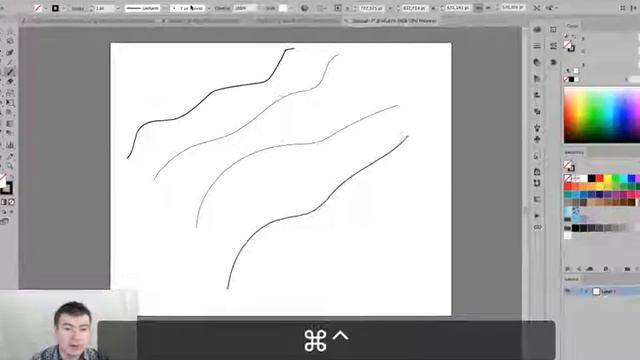Click the Layer 1 thumbnail
The height and width of the screenshot is (360, 640).
coord(596,291)
